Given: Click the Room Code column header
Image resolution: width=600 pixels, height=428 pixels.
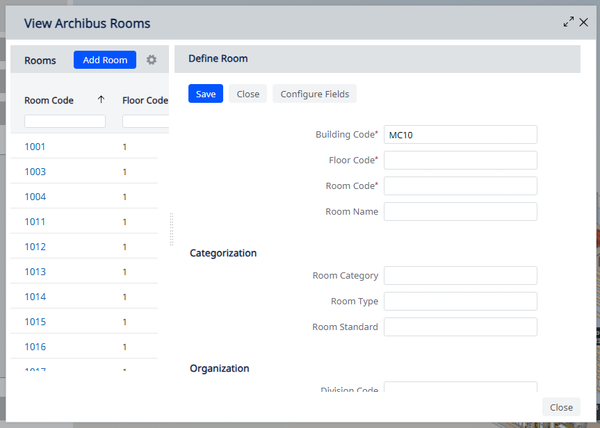Looking at the screenshot, I should 49,100.
